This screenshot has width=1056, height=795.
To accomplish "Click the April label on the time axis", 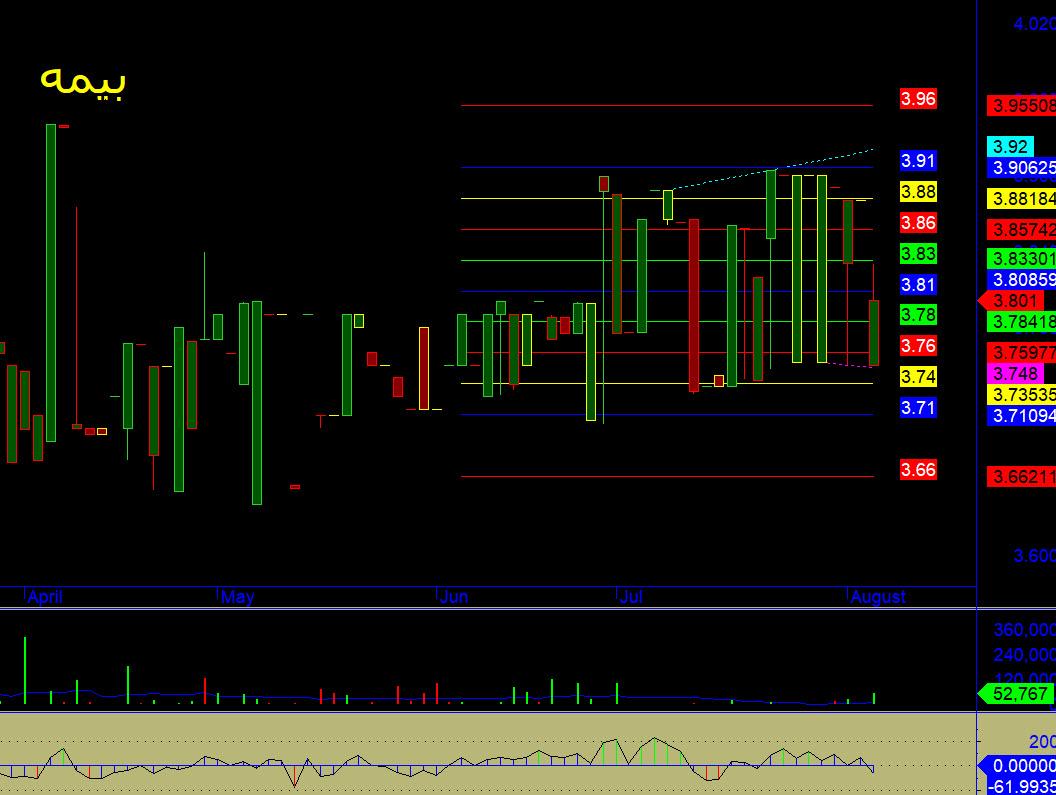I will pos(45,597).
